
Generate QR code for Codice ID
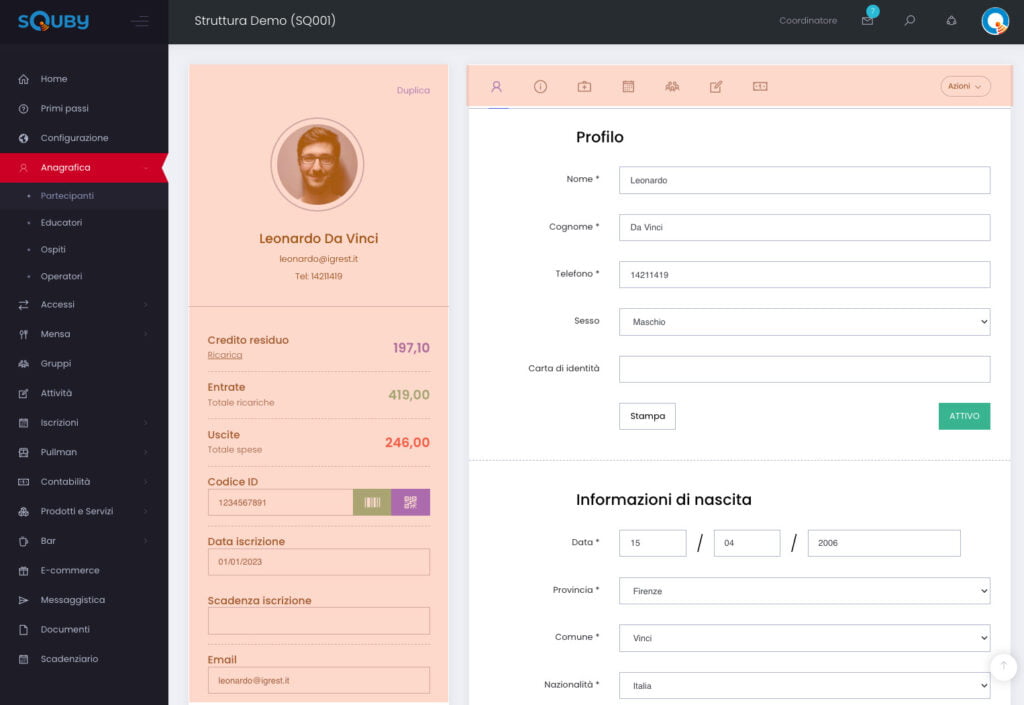tap(410, 502)
